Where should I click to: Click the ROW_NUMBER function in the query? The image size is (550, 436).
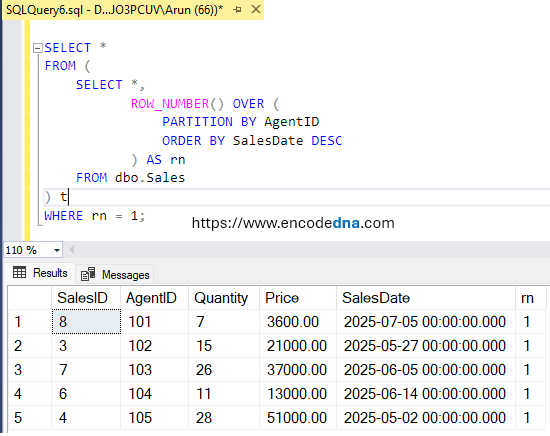click(170, 104)
